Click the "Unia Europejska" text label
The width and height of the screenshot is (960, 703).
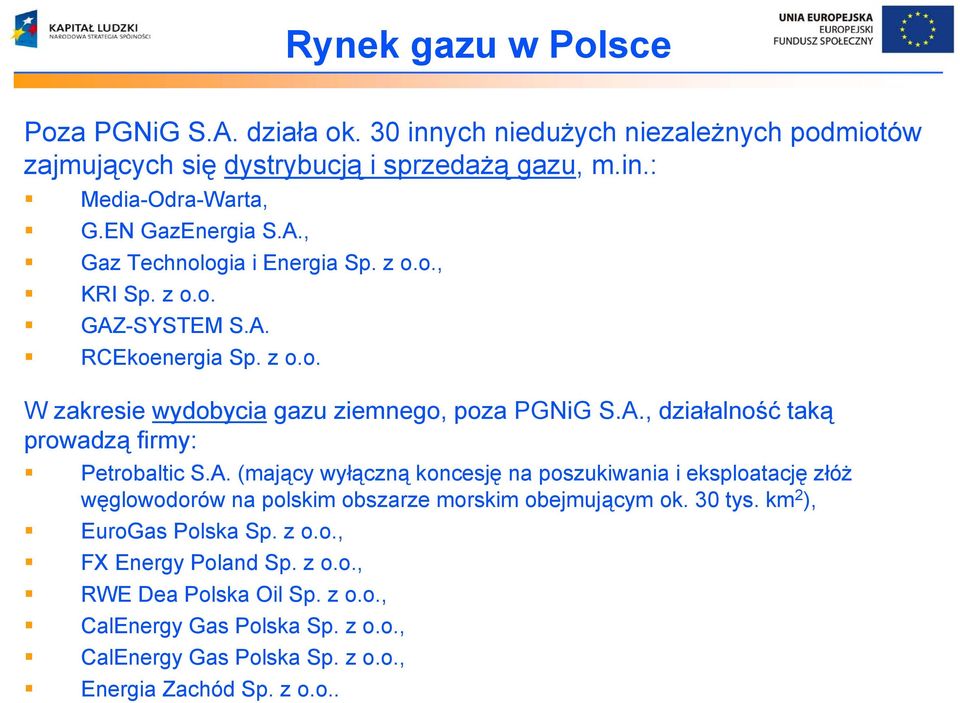[825, 17]
